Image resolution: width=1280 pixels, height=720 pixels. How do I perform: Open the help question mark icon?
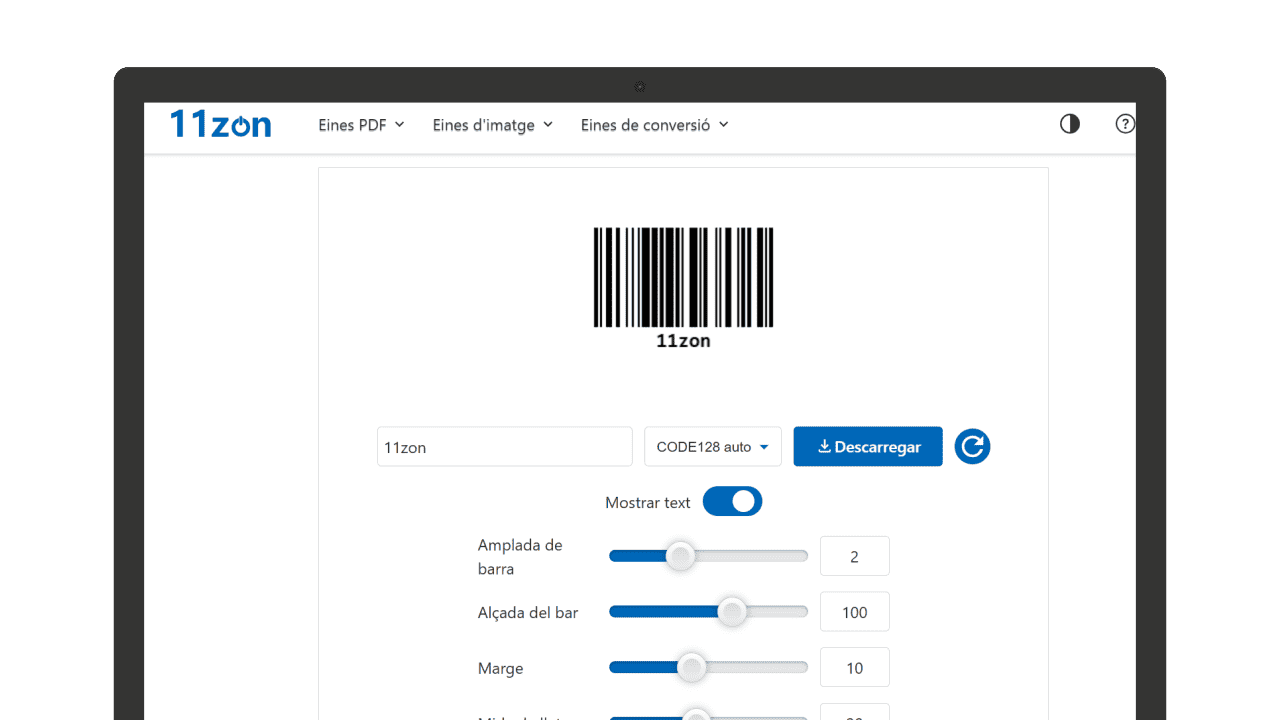pyautogui.click(x=1125, y=124)
